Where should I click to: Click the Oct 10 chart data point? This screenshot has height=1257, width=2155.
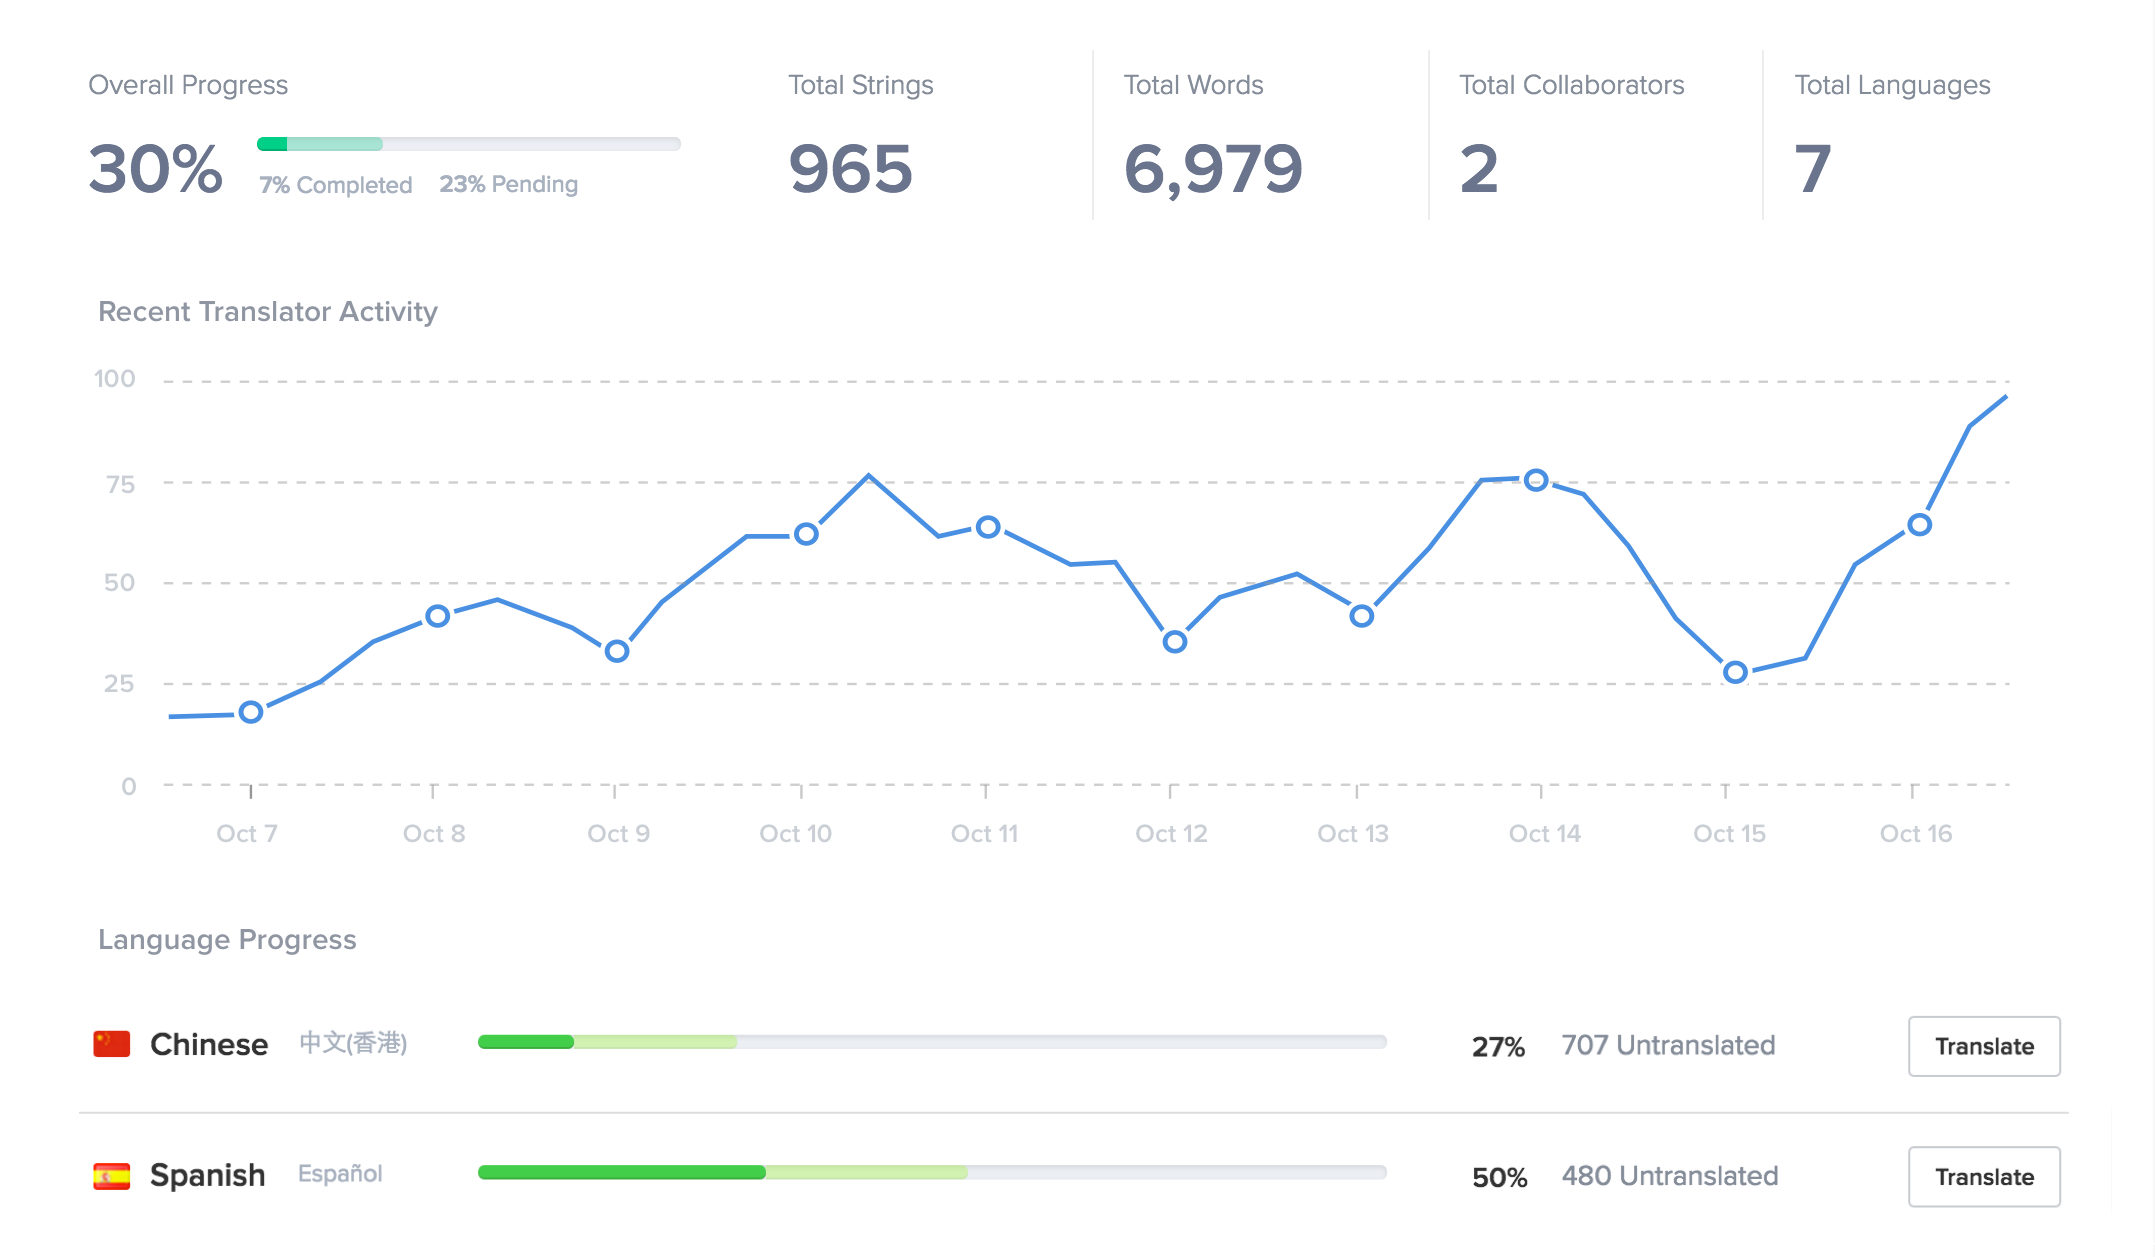coord(806,534)
